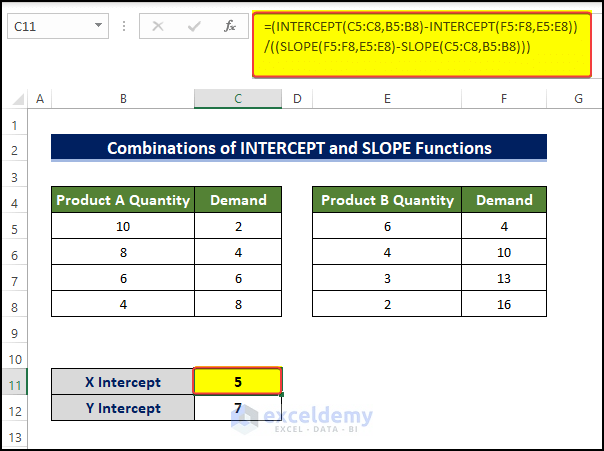
Task: Click cell B5 containing 10
Action: tap(123, 226)
